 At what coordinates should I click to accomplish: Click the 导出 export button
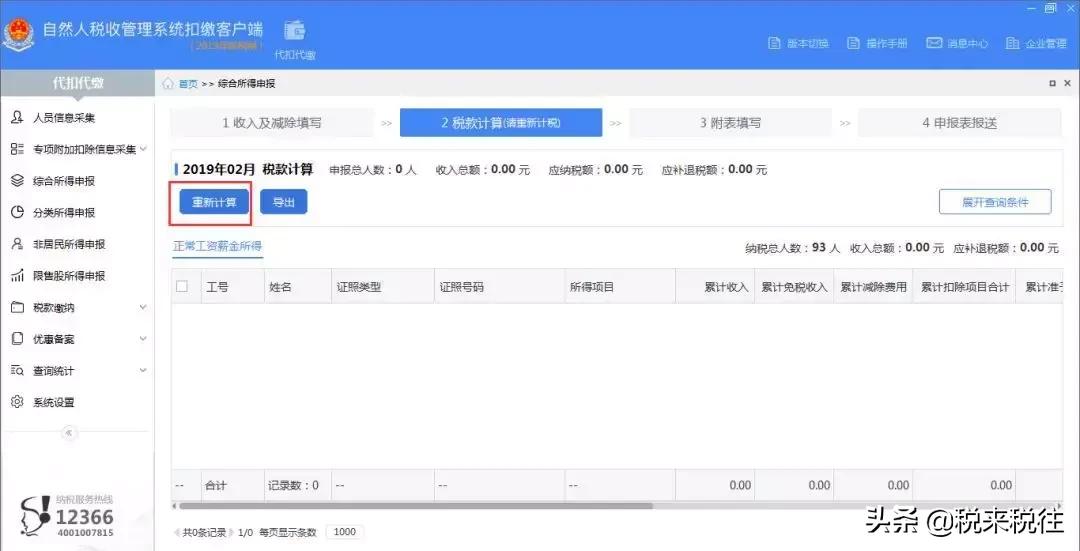pos(283,202)
